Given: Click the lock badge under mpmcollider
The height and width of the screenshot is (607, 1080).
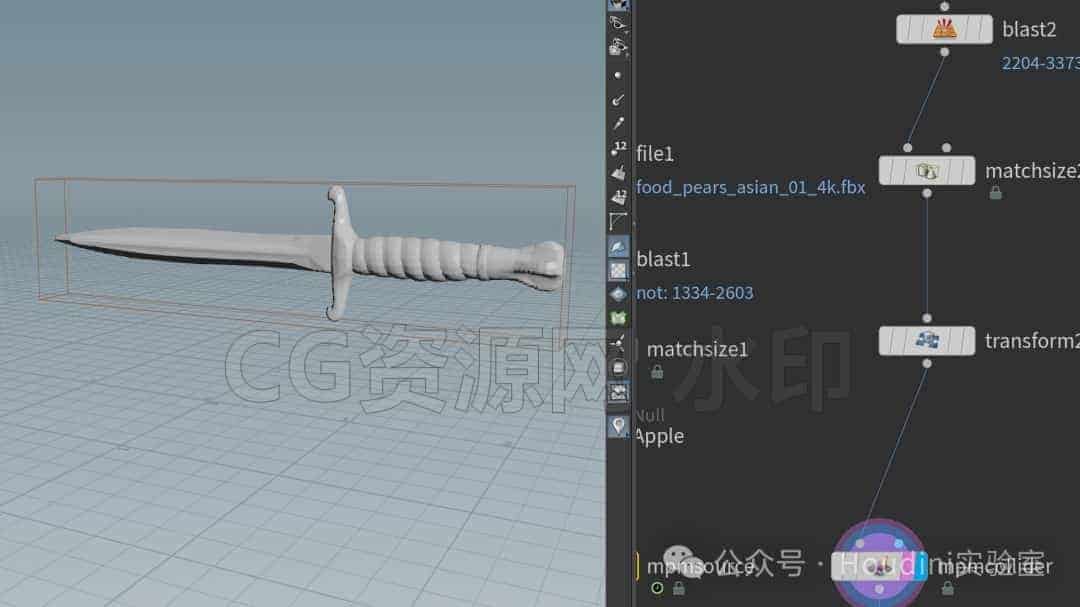Looking at the screenshot, I should click(x=948, y=588).
